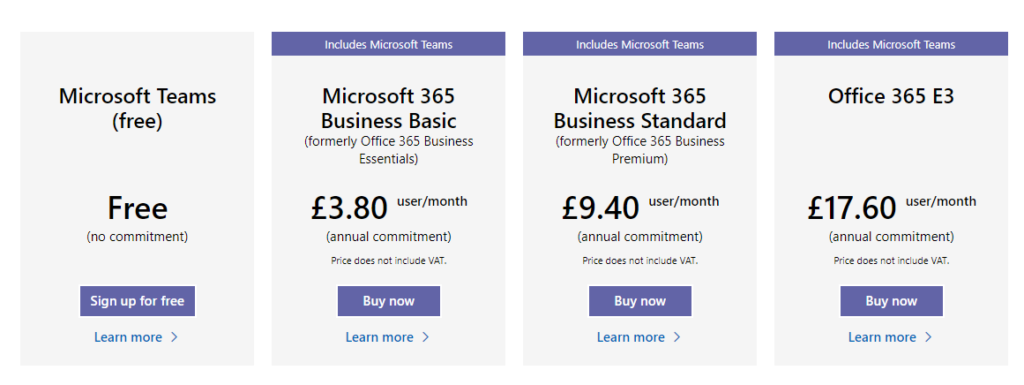Select the Includes Microsoft Teams banner above Business Standard
The image size is (1024, 385).
coord(640,44)
